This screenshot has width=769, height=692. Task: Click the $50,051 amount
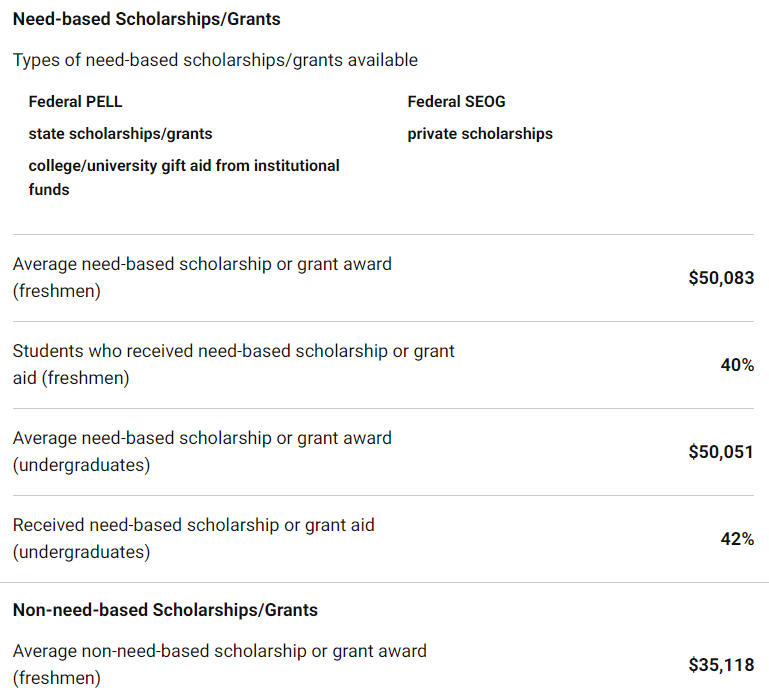(721, 452)
